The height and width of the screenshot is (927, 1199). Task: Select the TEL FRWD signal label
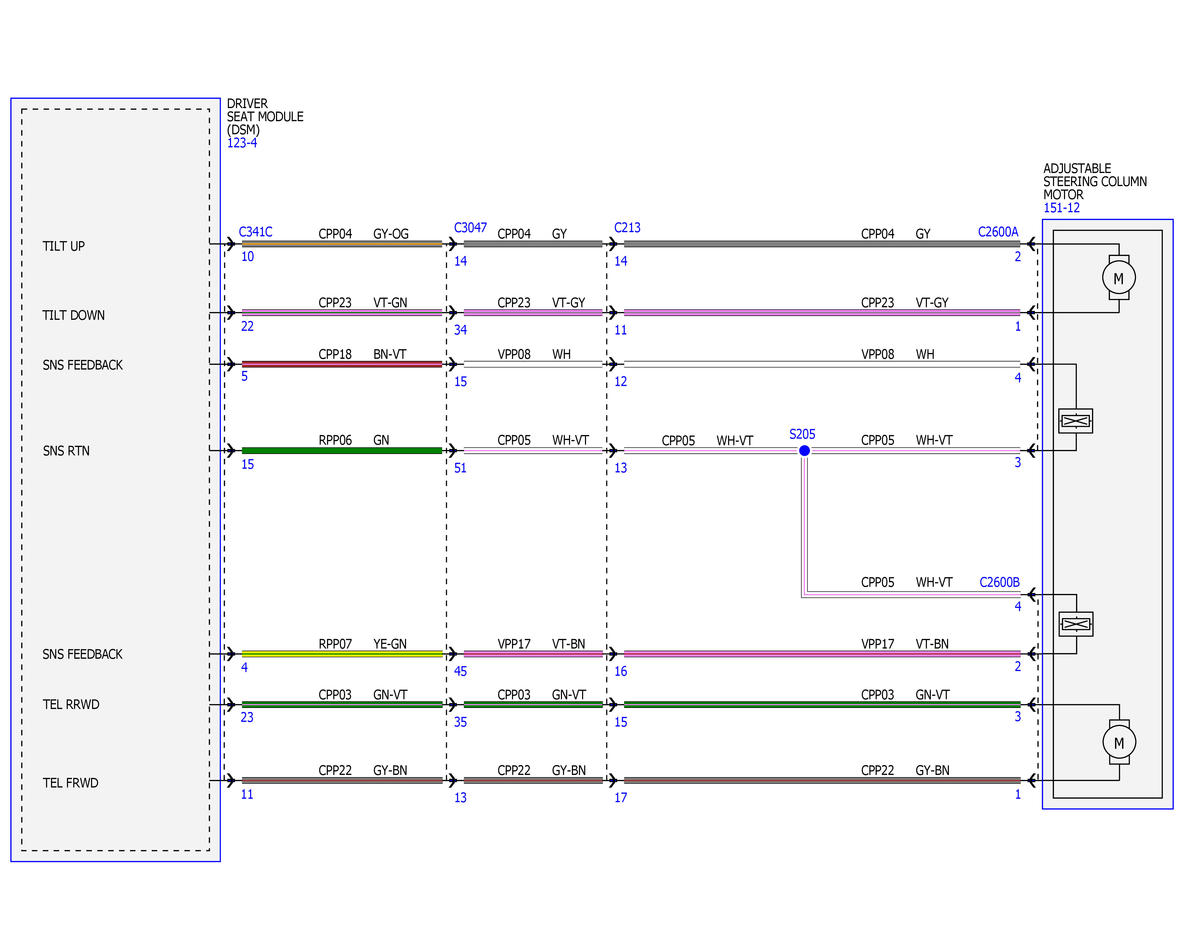pyautogui.click(x=70, y=783)
